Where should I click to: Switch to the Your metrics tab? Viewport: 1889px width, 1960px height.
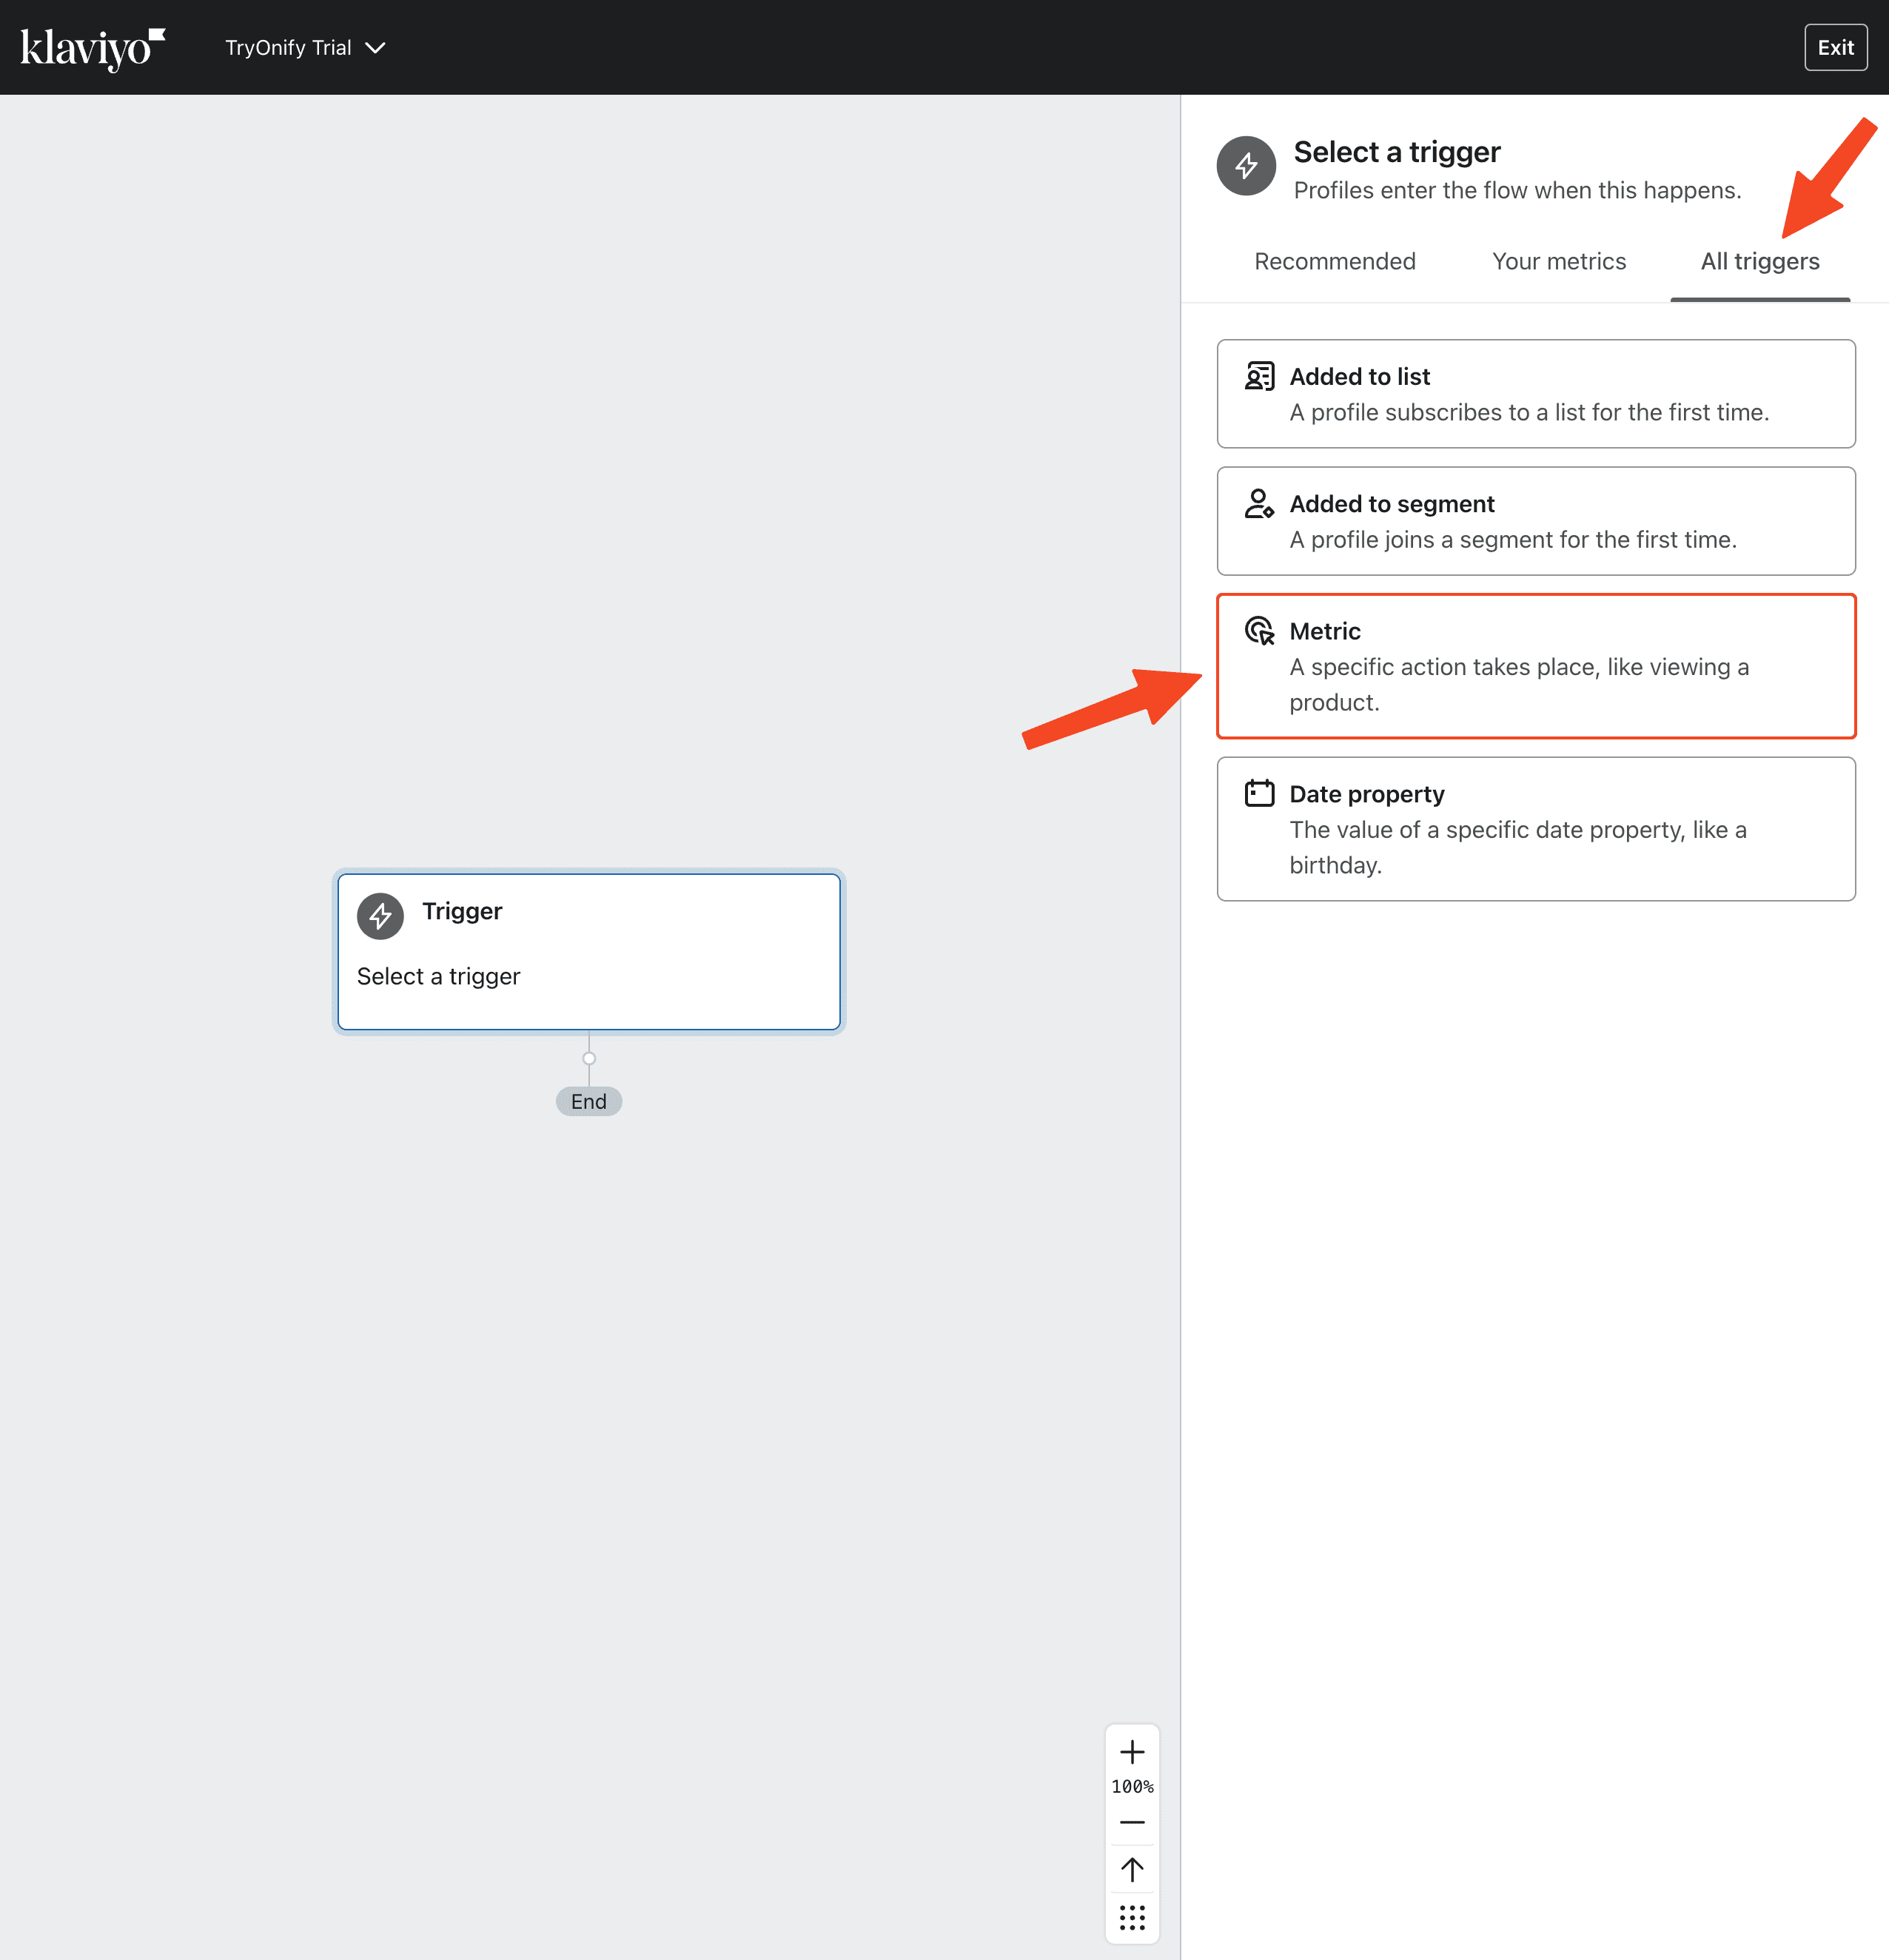pyautogui.click(x=1558, y=261)
